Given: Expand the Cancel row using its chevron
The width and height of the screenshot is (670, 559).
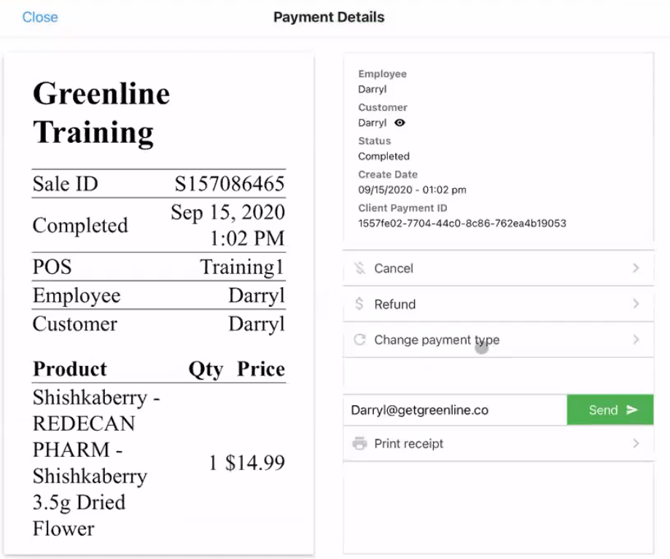Looking at the screenshot, I should point(636,268).
